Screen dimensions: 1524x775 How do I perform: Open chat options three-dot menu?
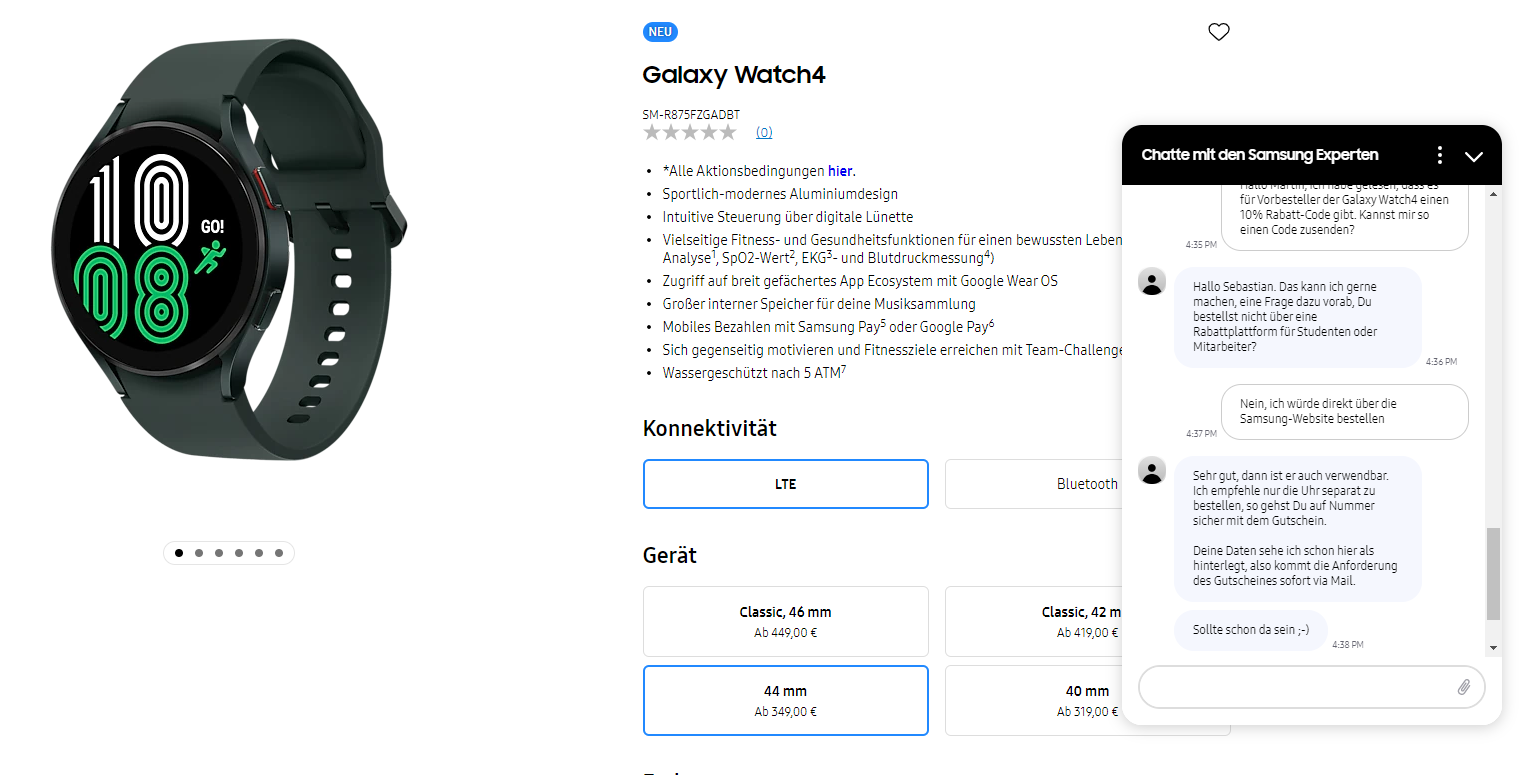click(x=1439, y=155)
